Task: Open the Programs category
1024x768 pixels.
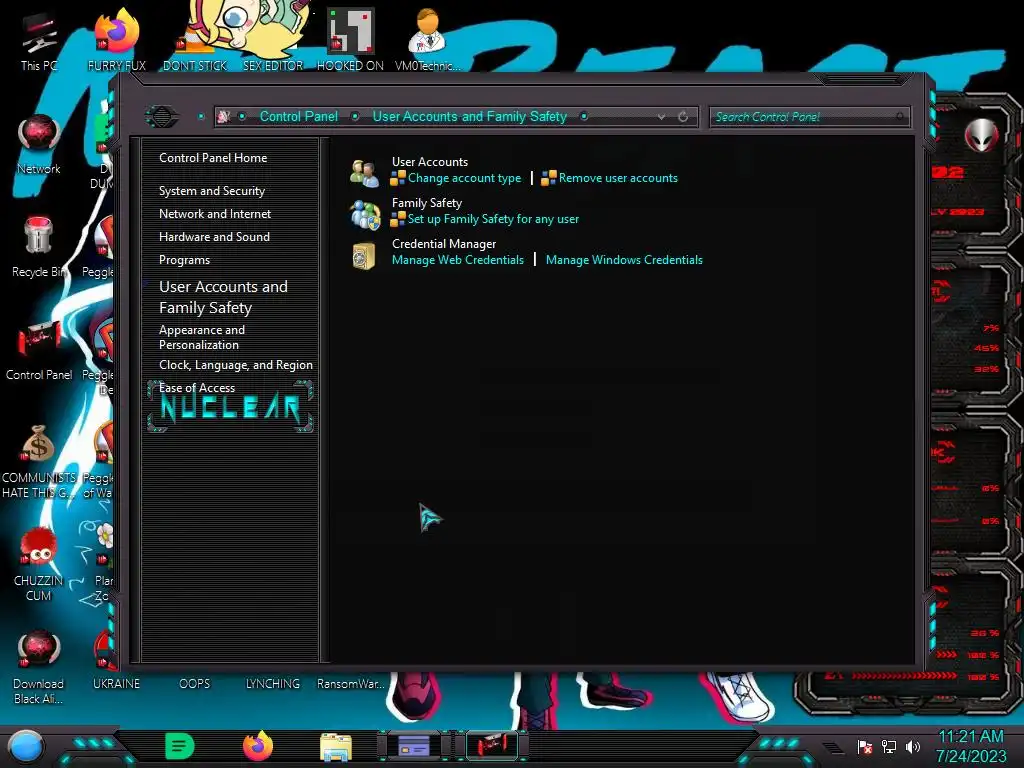Action: (x=184, y=260)
